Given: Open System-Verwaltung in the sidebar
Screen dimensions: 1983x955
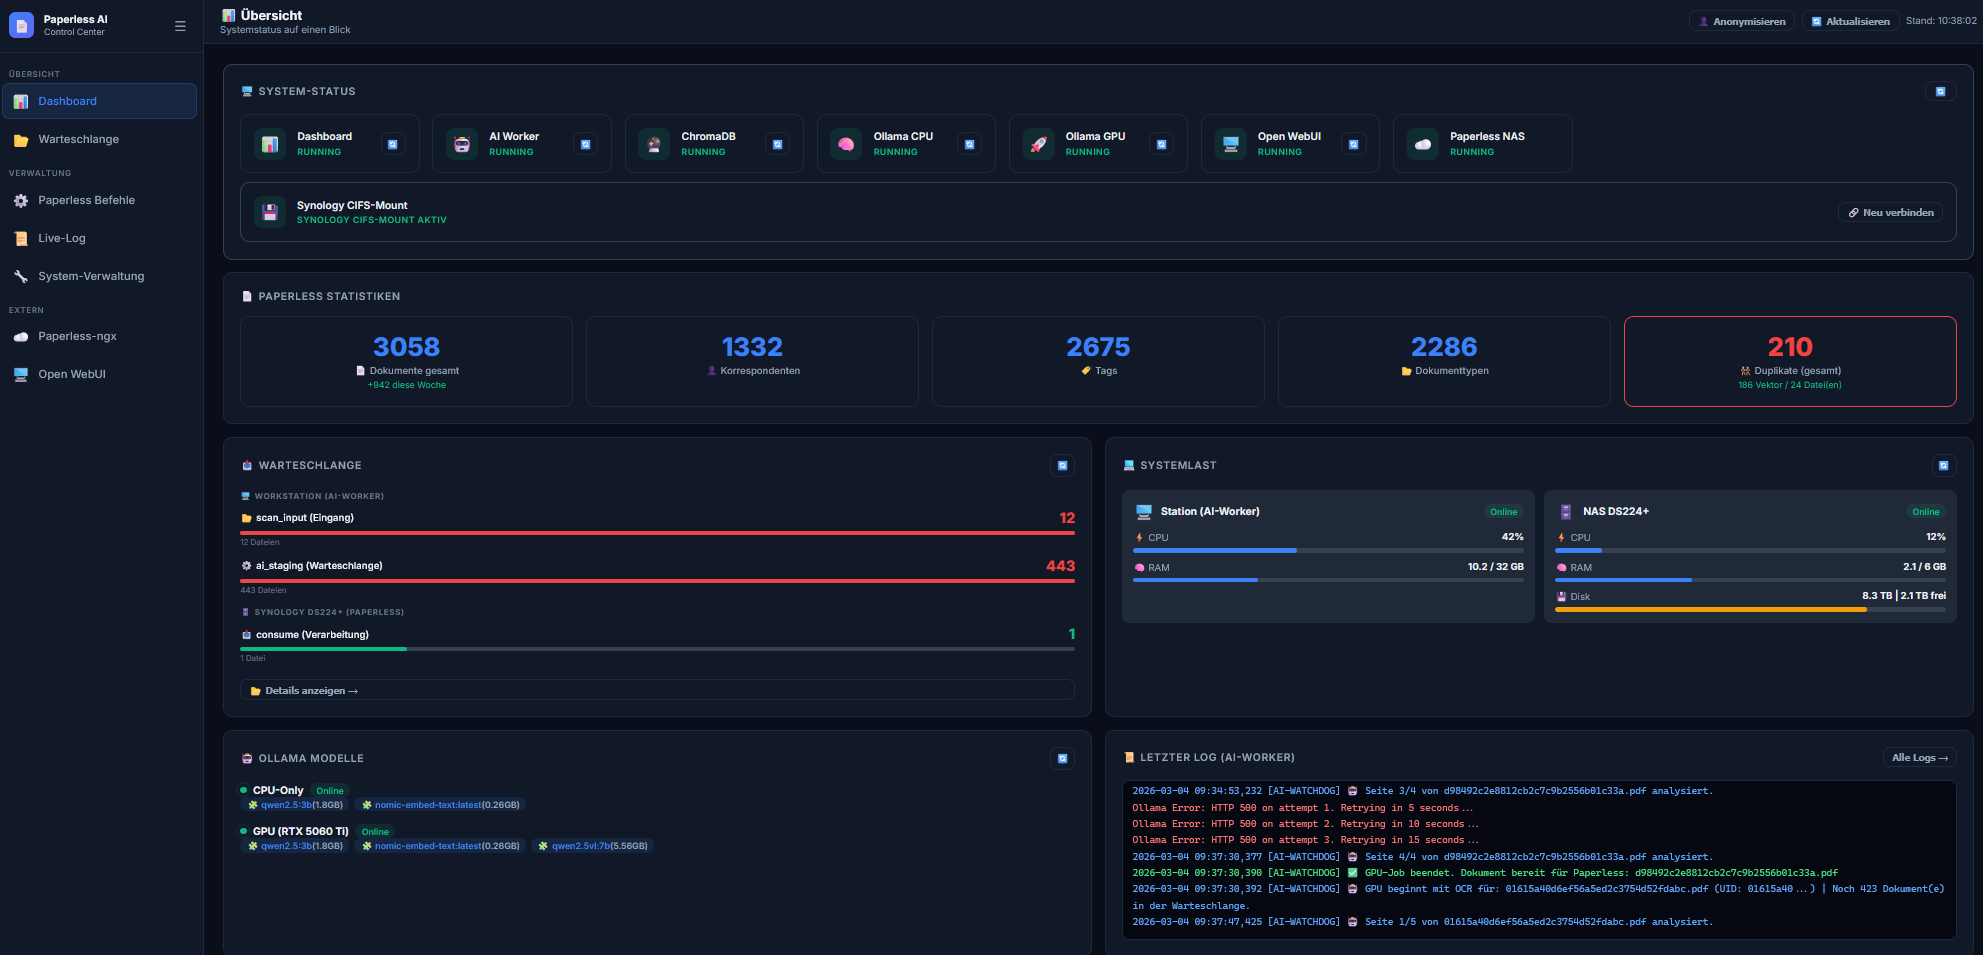Looking at the screenshot, I should pyautogui.click(x=91, y=276).
